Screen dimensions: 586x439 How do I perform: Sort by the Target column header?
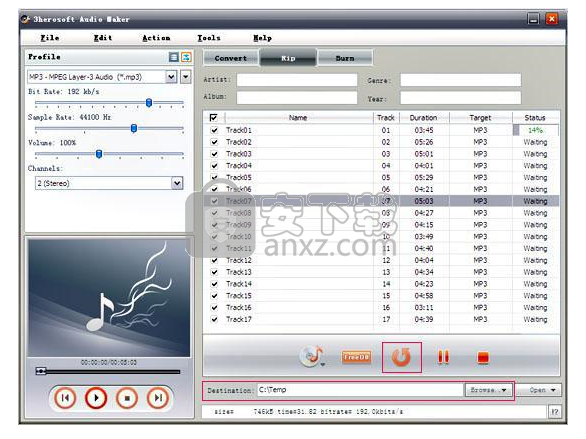point(480,118)
